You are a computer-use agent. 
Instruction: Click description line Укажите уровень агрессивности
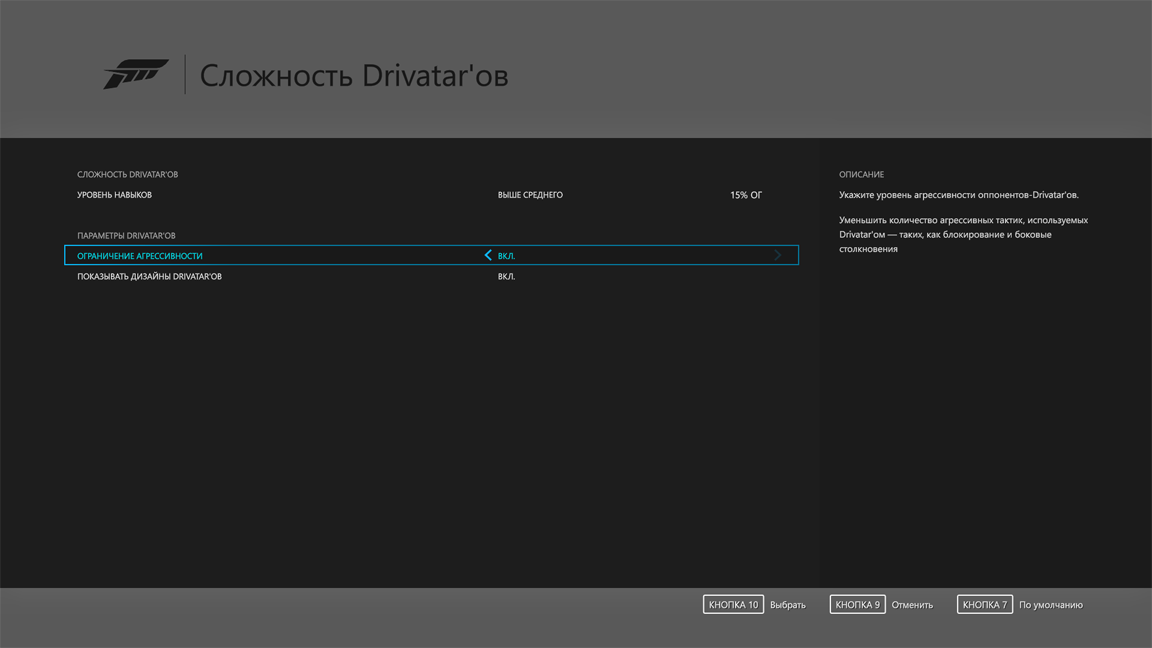[x=959, y=195]
